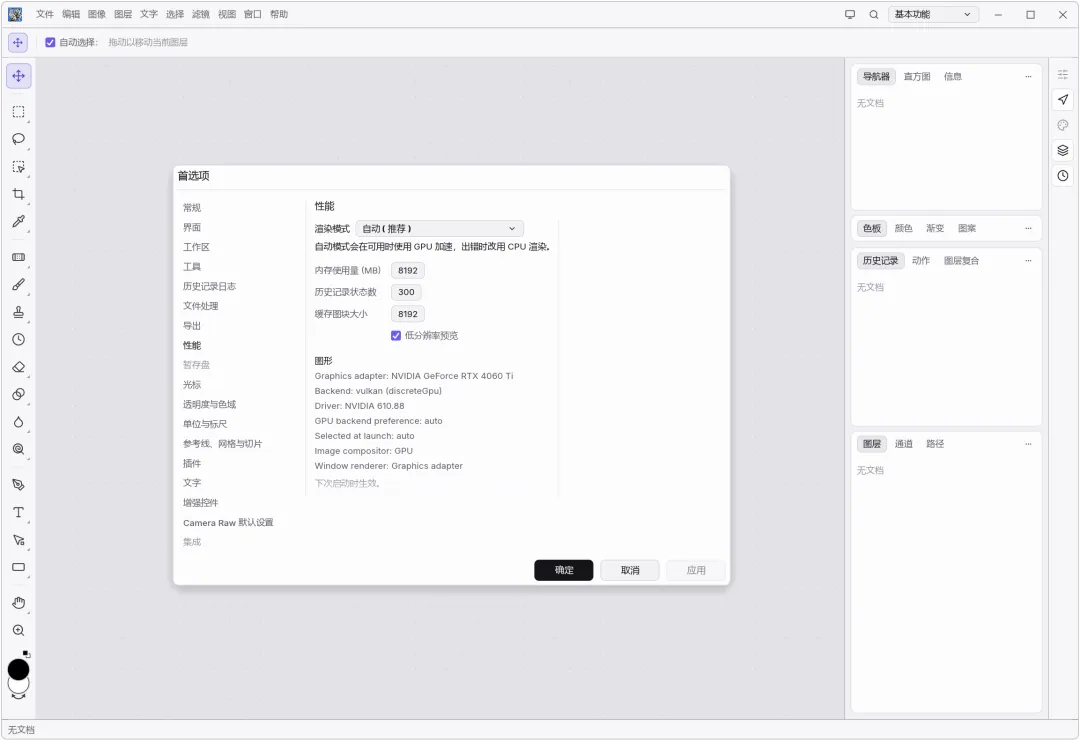The height and width of the screenshot is (741, 1080).
Task: Select 常规 in preferences list
Action: tap(191, 208)
